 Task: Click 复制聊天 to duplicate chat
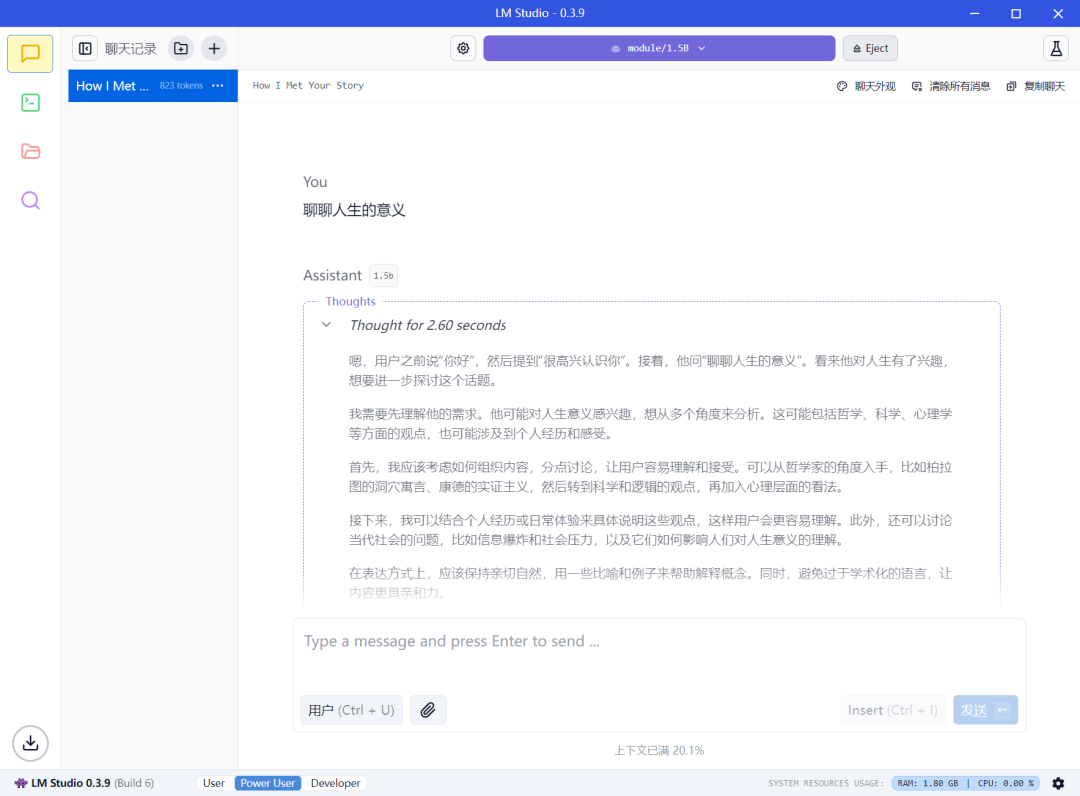pos(1036,86)
